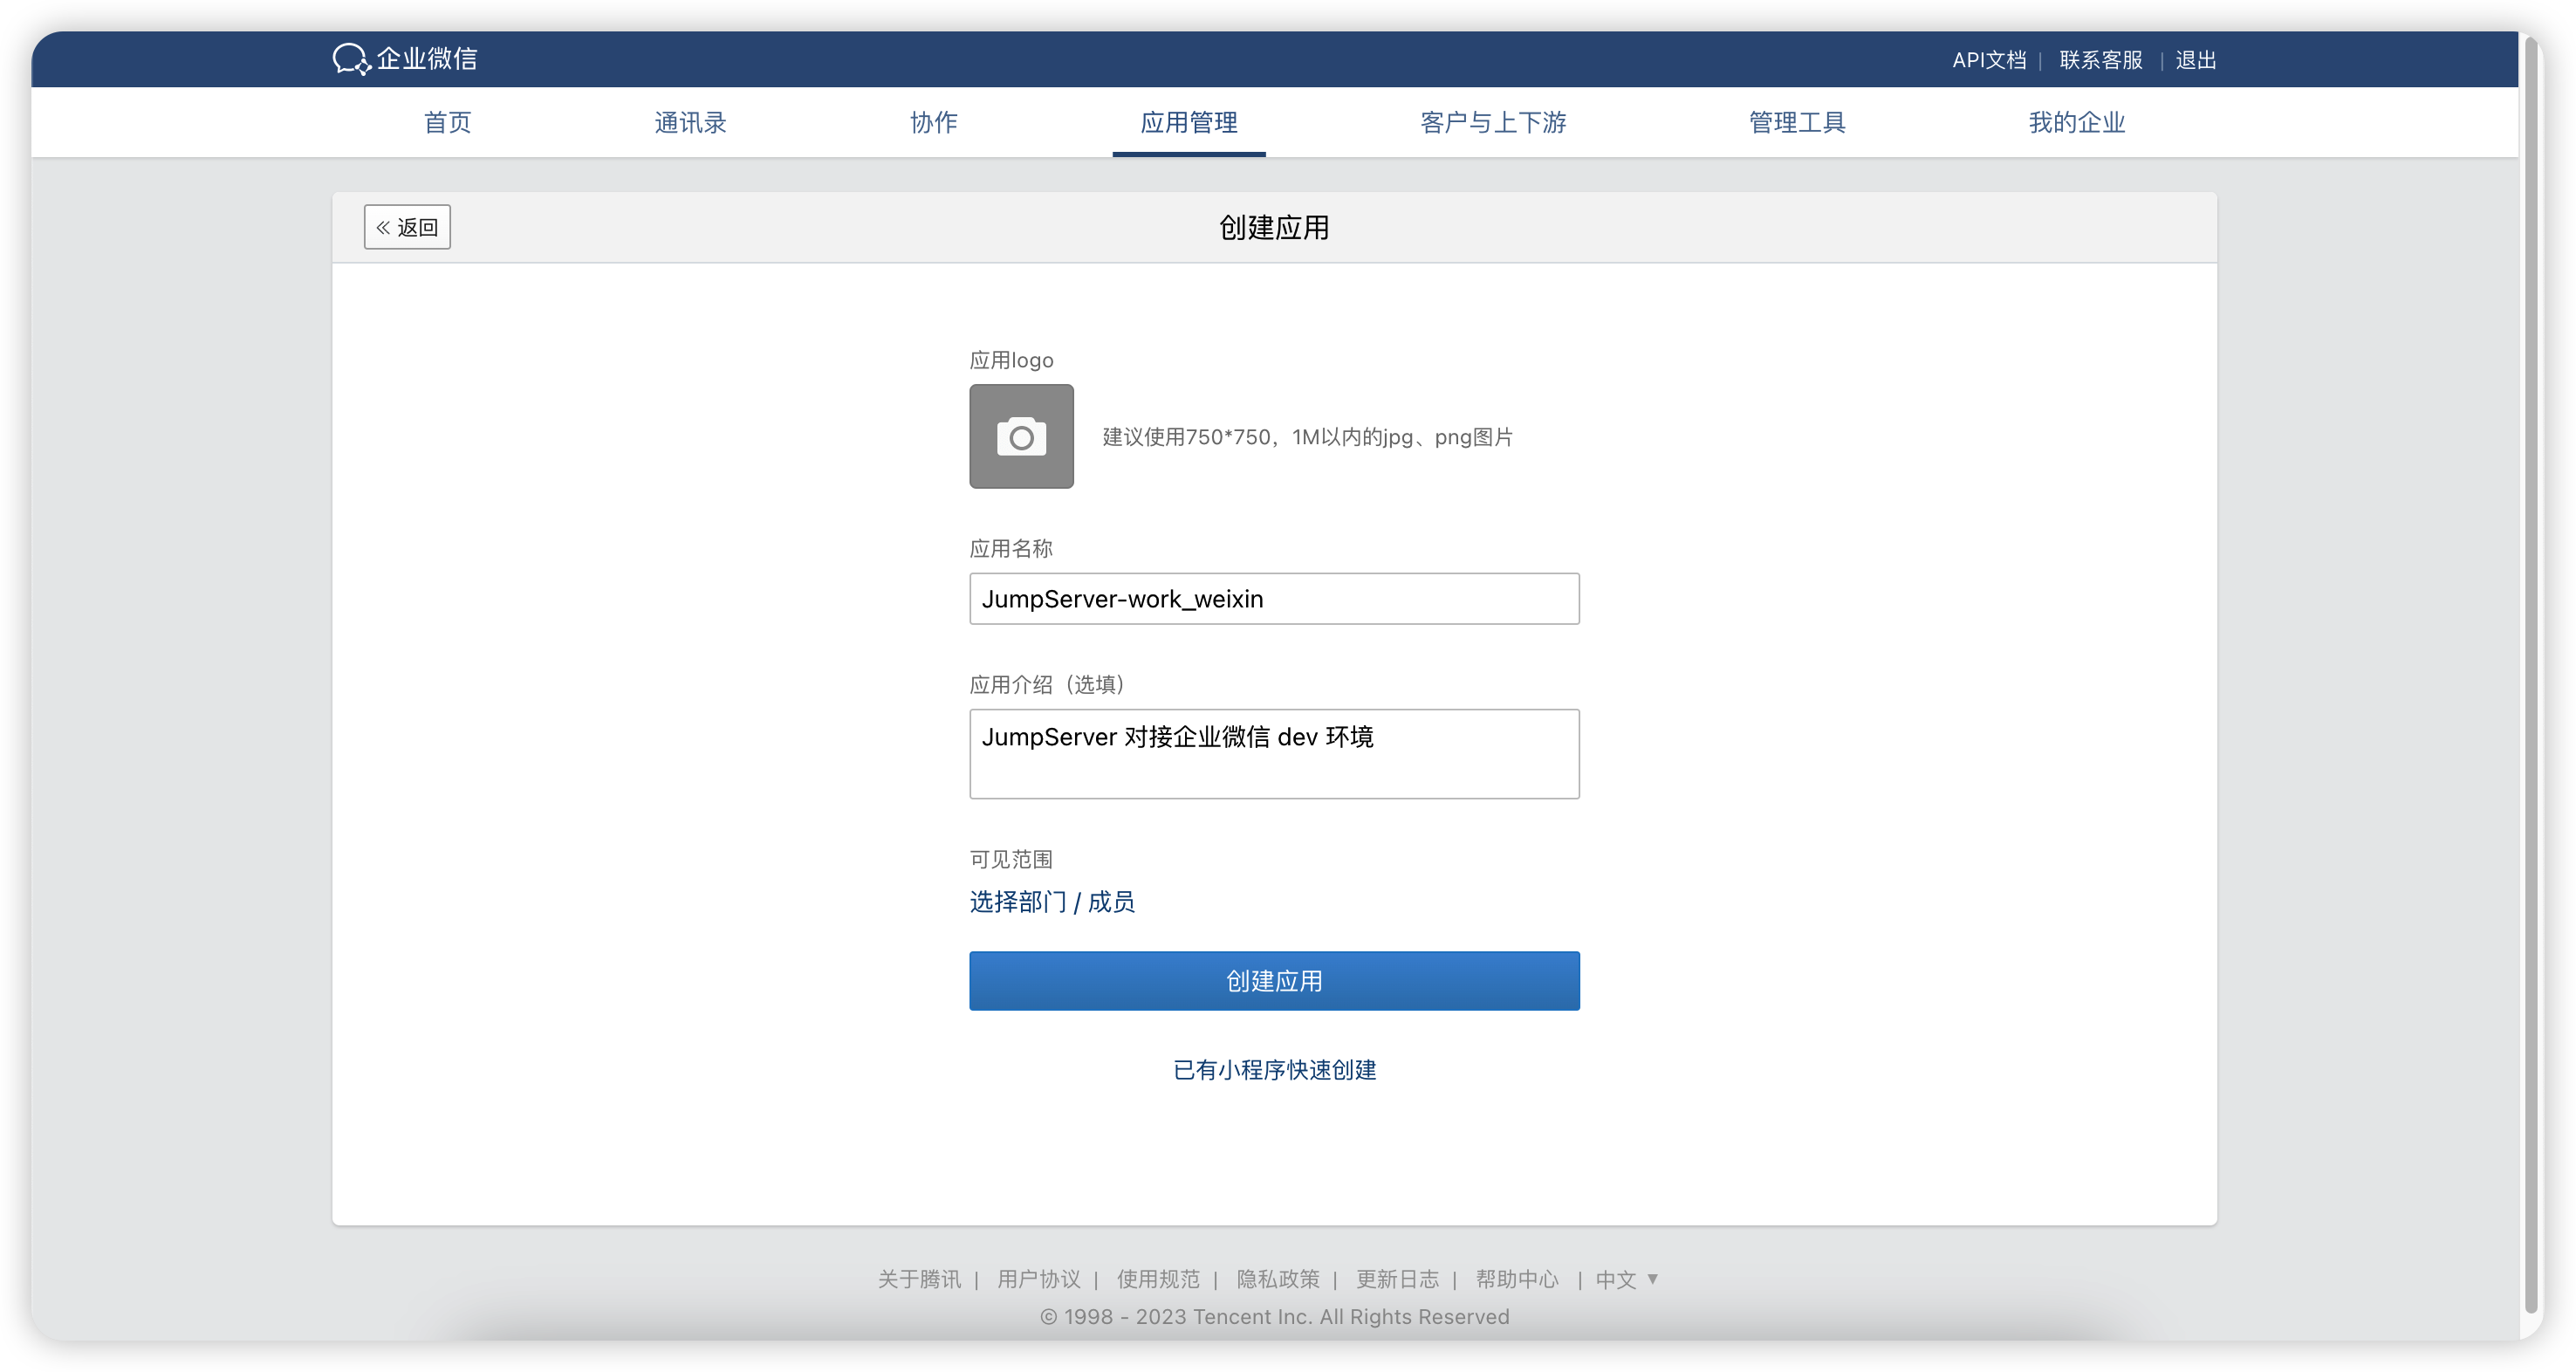Open the 通讯录 tab

690,122
